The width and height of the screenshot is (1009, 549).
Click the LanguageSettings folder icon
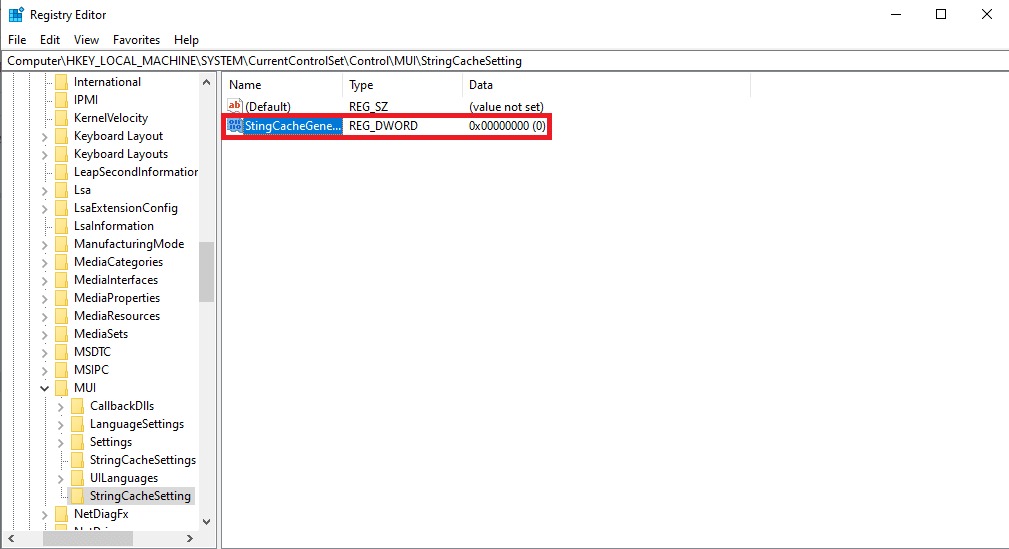point(78,424)
